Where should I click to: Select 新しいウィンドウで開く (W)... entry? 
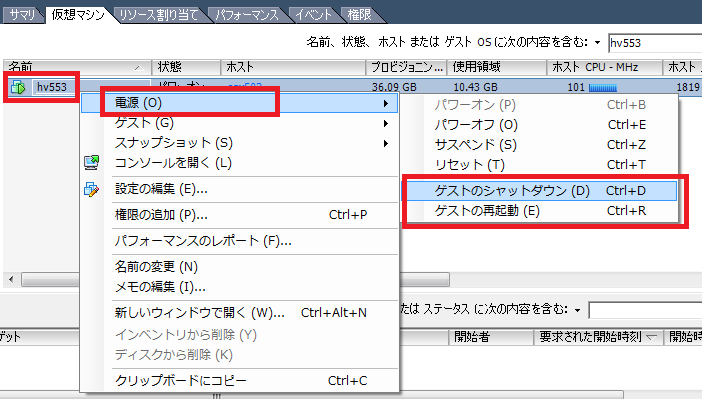(x=240, y=313)
